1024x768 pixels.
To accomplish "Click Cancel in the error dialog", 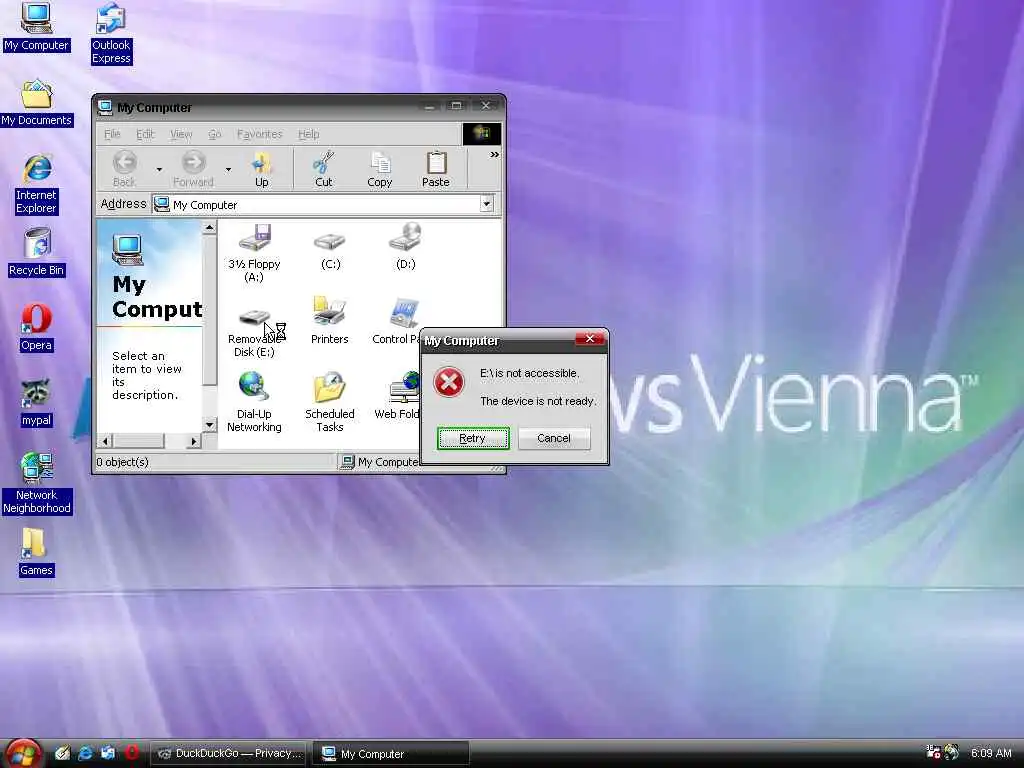I will 554,438.
